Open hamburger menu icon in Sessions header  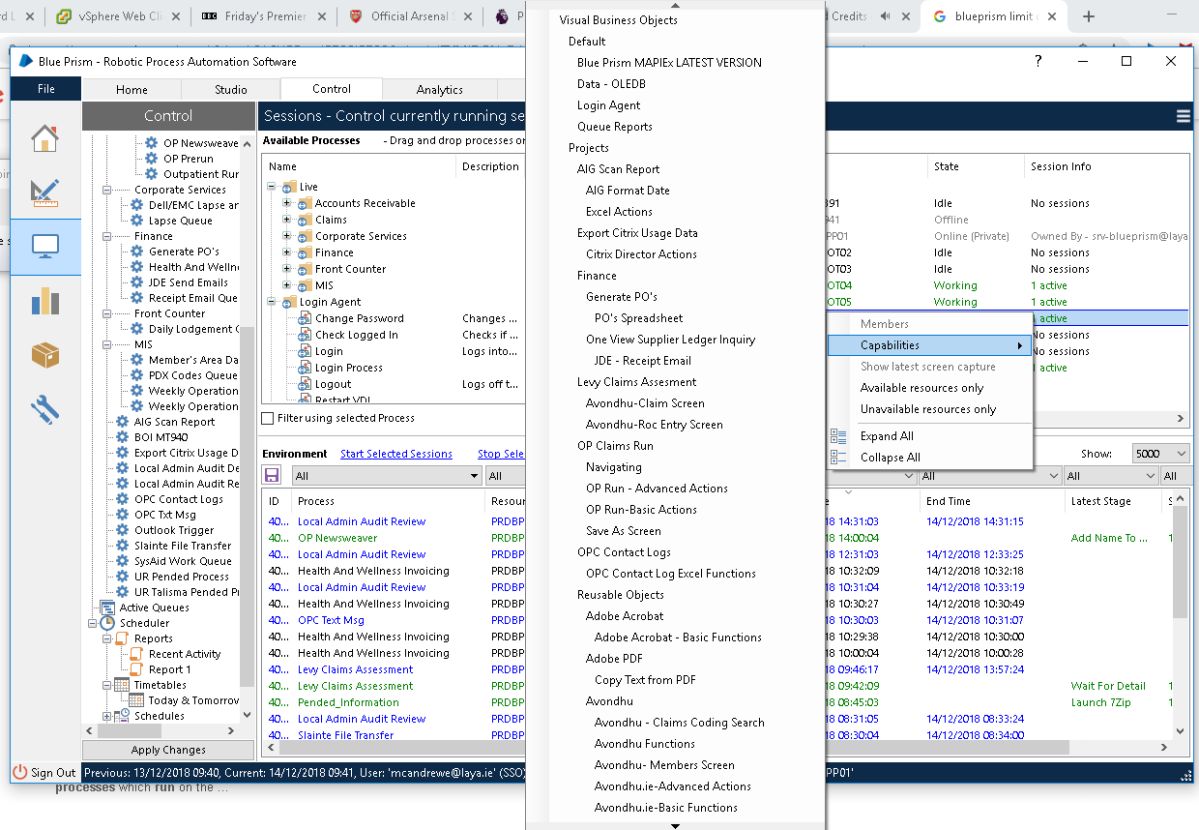click(1183, 116)
